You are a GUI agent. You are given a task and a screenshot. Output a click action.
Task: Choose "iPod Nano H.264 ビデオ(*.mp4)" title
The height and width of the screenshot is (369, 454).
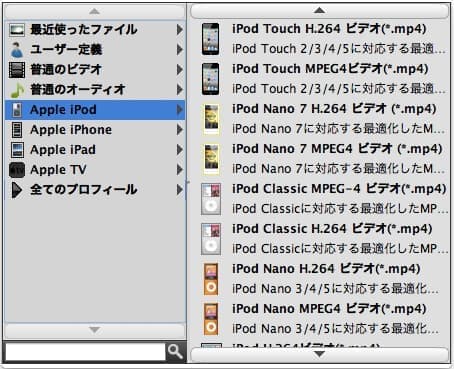(x=326, y=269)
